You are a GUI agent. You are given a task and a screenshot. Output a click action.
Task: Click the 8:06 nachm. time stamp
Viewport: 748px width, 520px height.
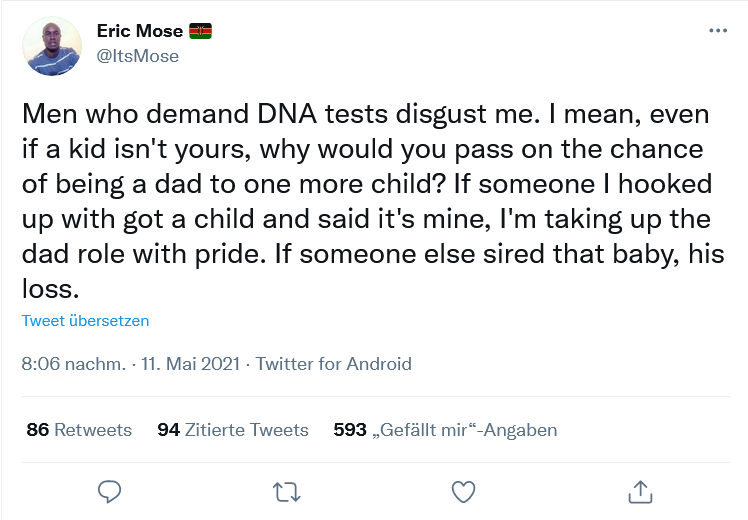click(x=74, y=364)
